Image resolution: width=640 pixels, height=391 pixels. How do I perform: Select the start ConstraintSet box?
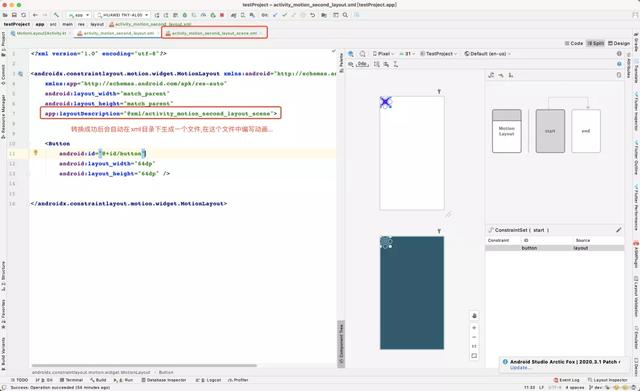coord(550,131)
